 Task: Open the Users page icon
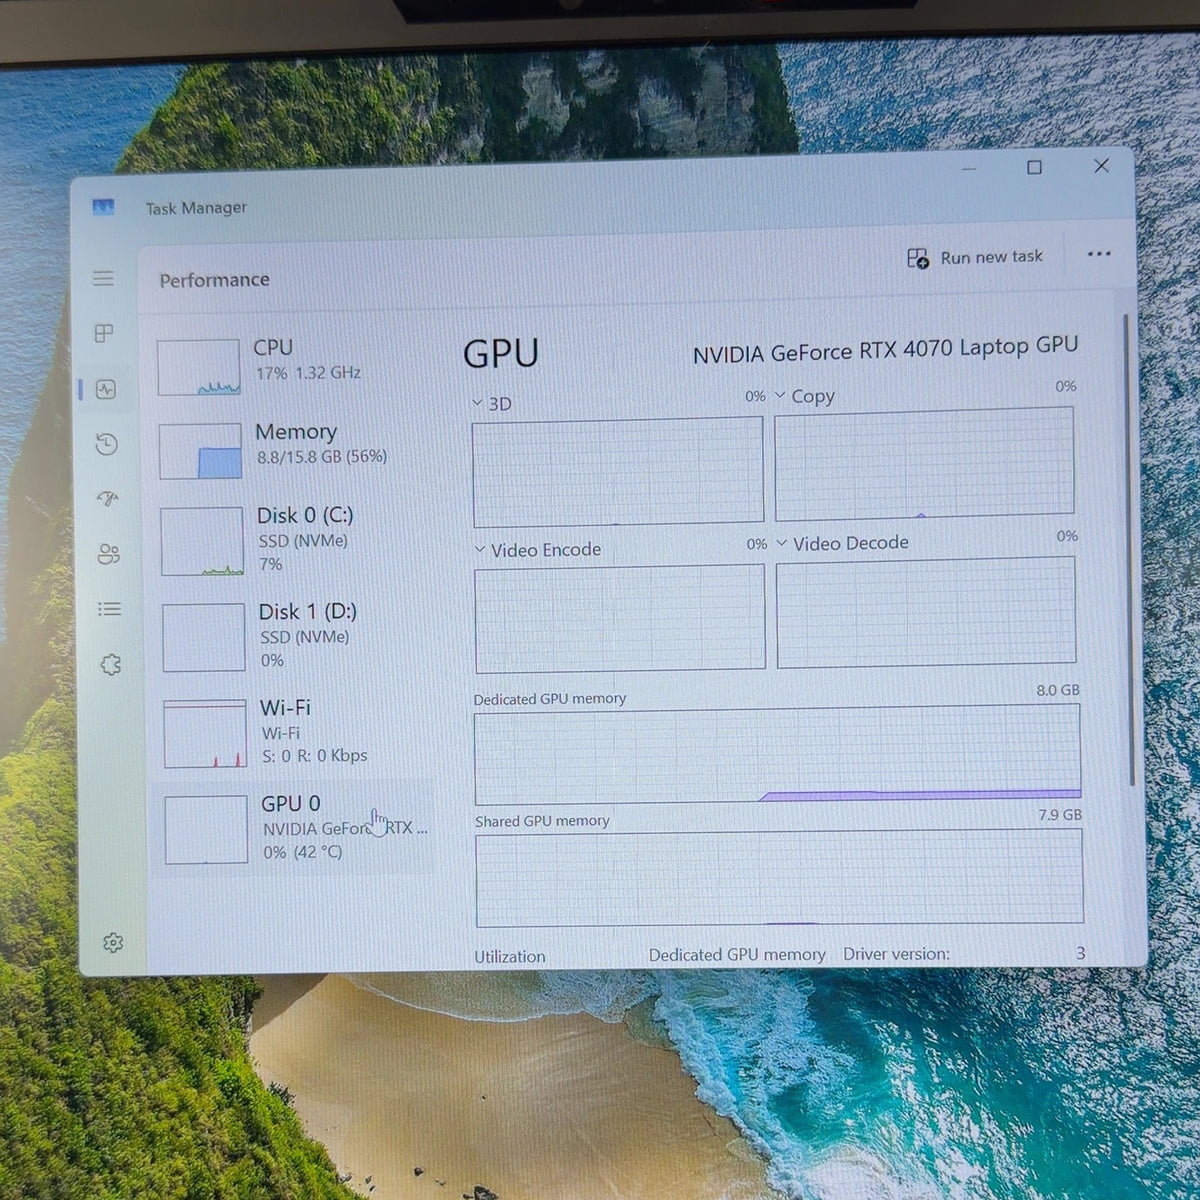click(109, 553)
